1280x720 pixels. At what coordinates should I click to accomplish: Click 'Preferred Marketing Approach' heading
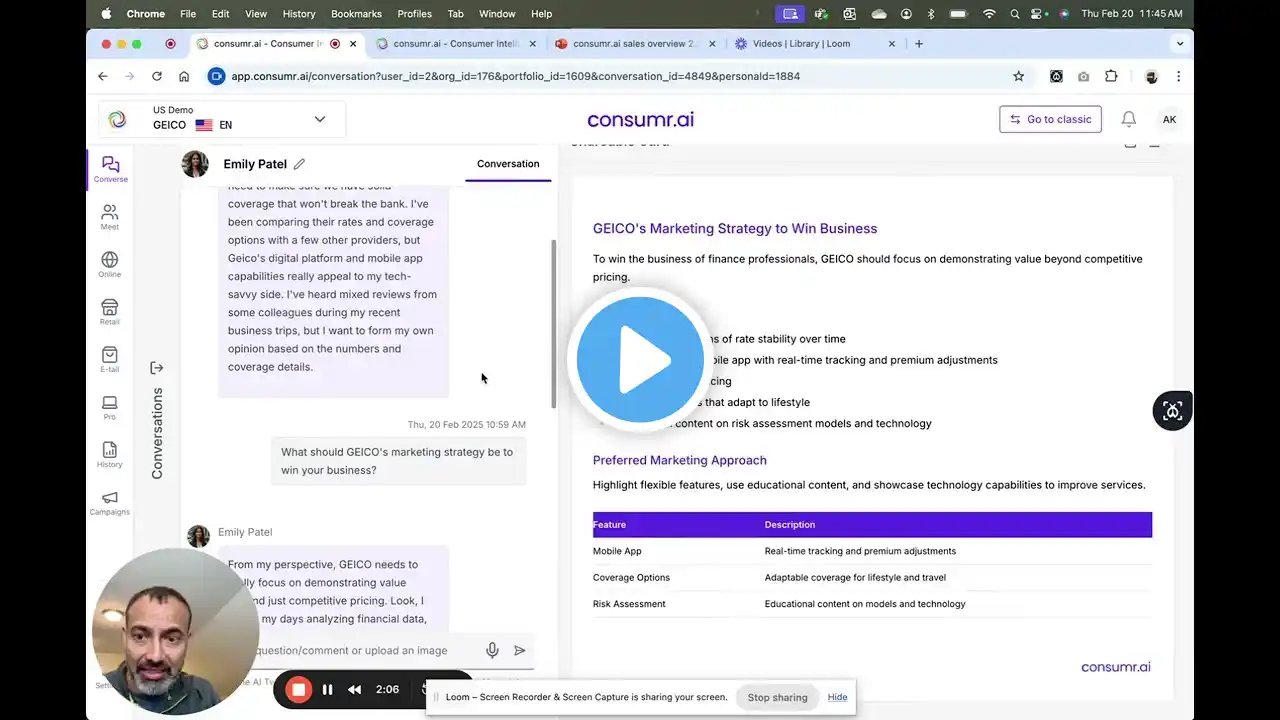pyautogui.click(x=680, y=460)
